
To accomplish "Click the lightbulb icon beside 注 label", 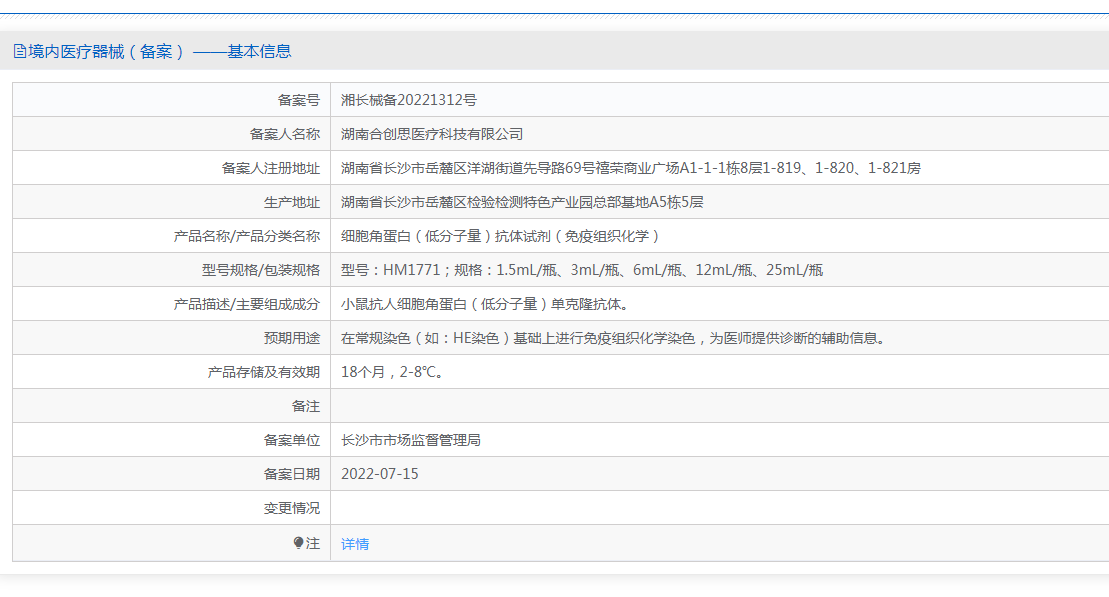I will [298, 543].
